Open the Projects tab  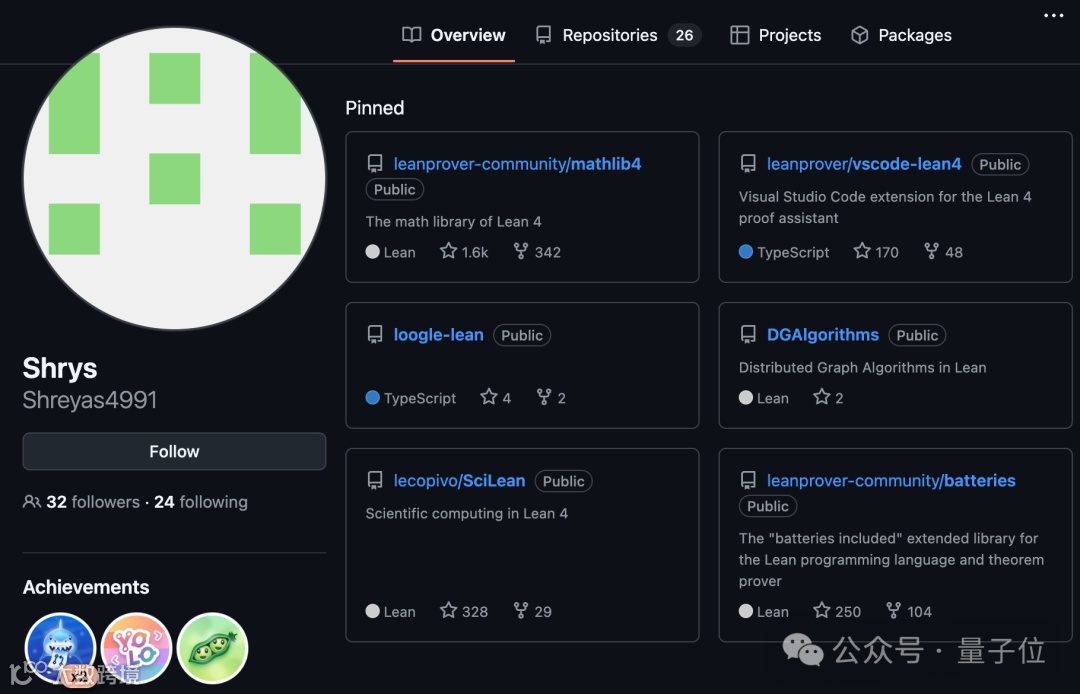tap(776, 35)
